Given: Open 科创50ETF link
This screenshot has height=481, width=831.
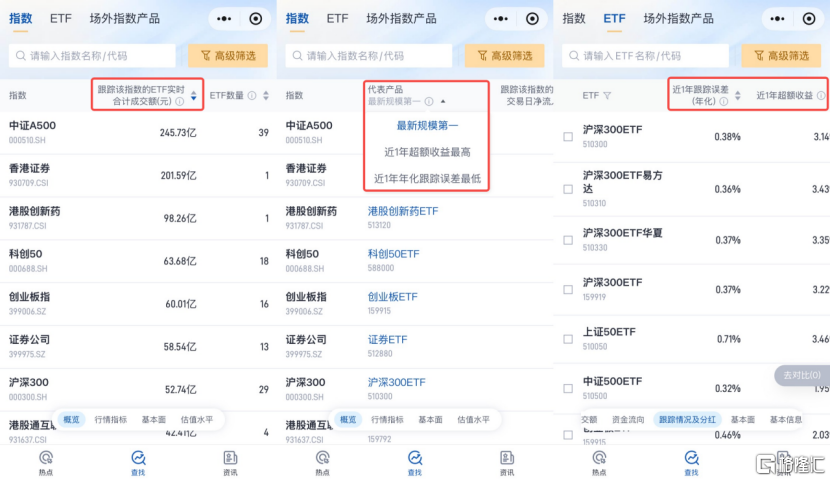Looking at the screenshot, I should (393, 254).
